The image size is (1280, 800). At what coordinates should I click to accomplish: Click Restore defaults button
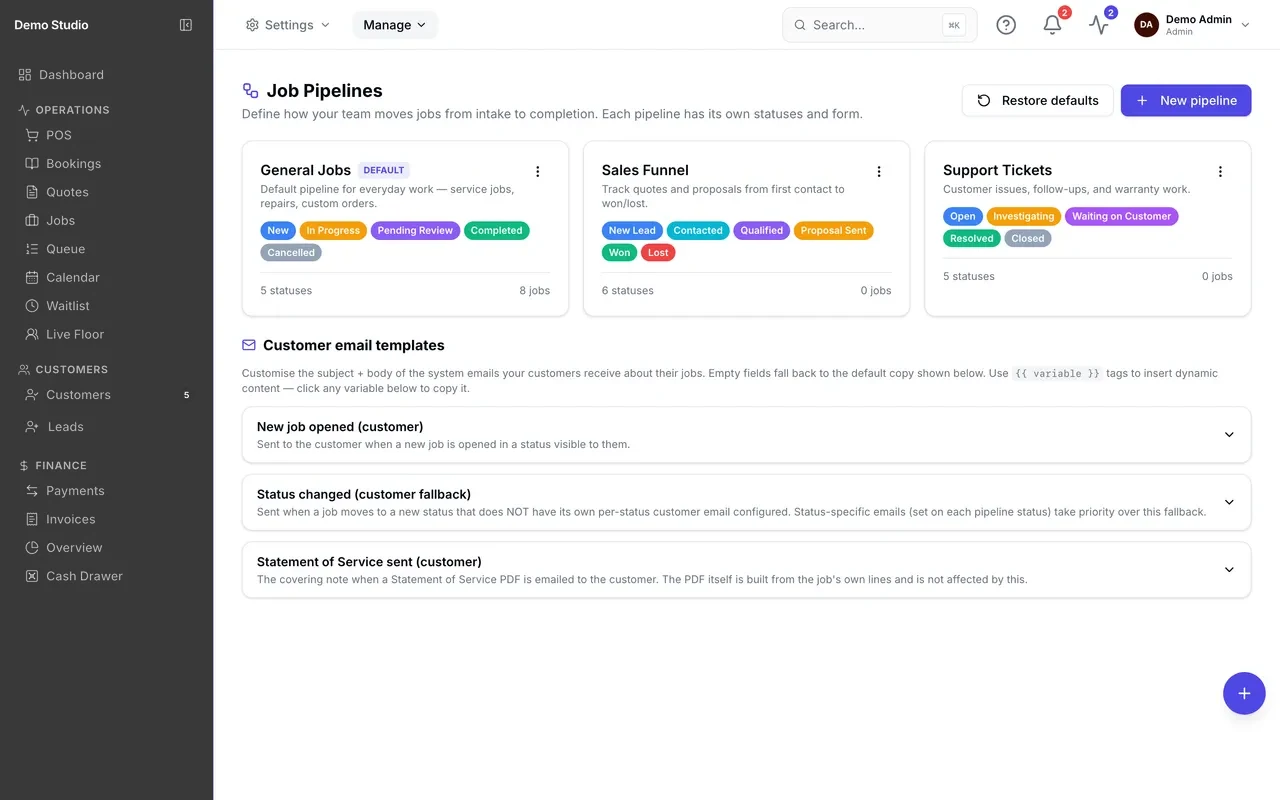point(1037,100)
